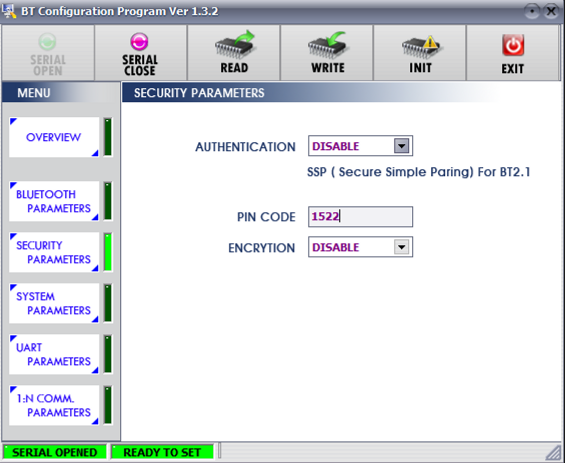Expand the AUTHENTICATION dropdown arrow
Viewport: 565px width, 463px height.
(x=401, y=146)
